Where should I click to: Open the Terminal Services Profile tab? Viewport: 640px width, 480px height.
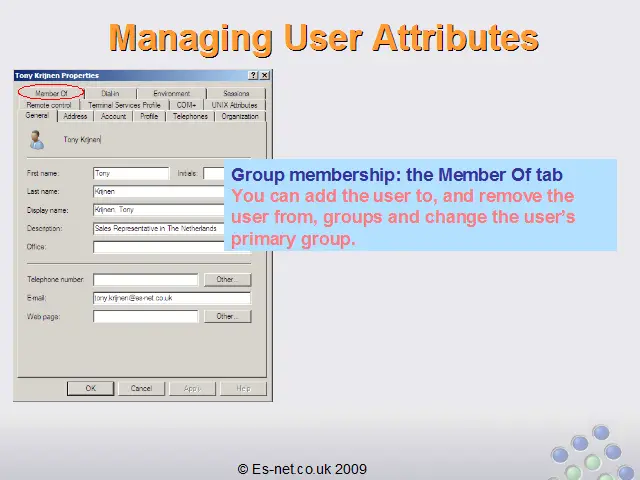124,104
